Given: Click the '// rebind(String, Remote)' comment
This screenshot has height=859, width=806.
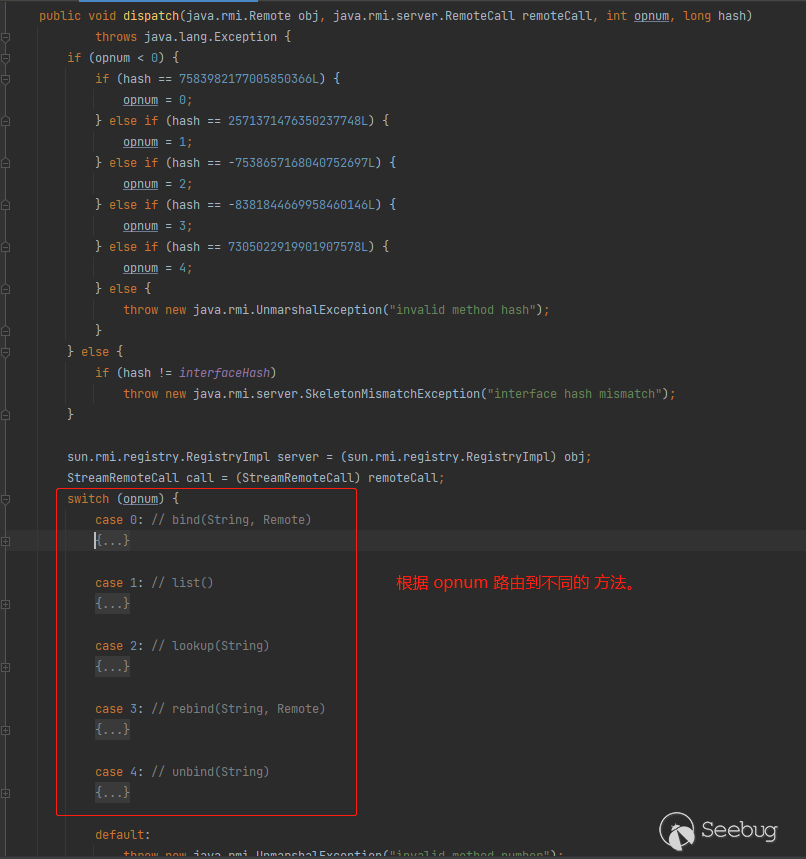Looking at the screenshot, I should point(238,709).
